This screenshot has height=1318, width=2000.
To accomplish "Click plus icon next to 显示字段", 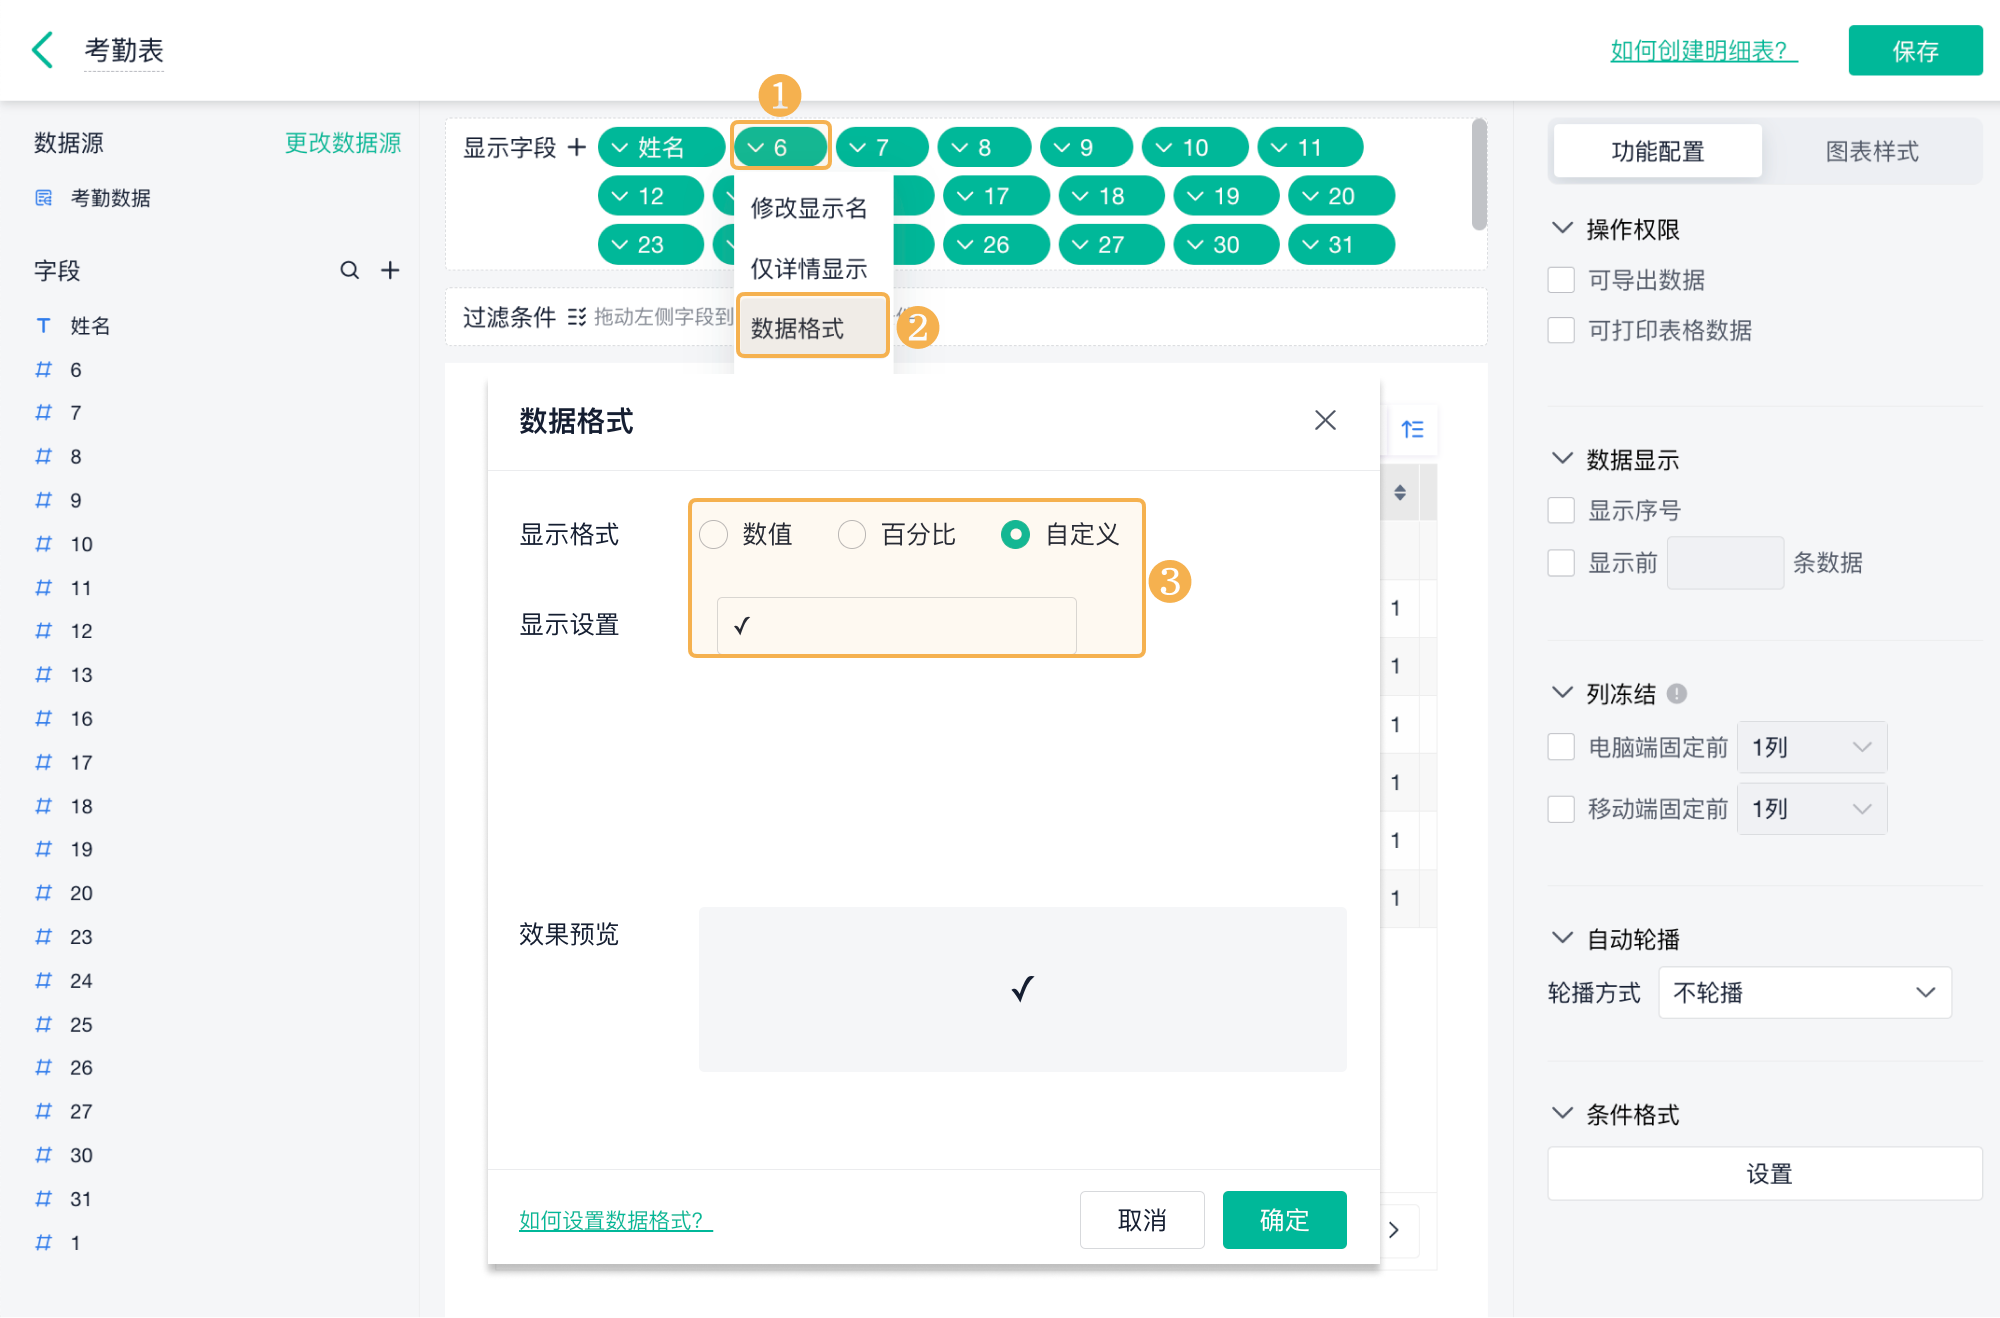I will [577, 147].
